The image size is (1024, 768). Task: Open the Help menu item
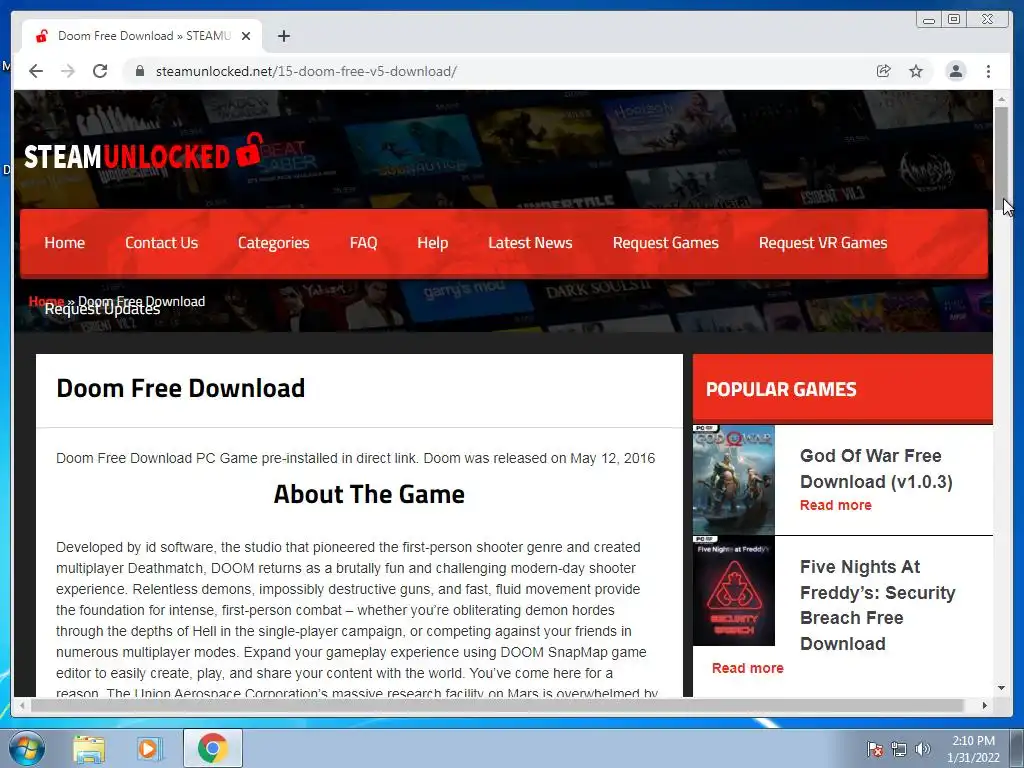432,243
